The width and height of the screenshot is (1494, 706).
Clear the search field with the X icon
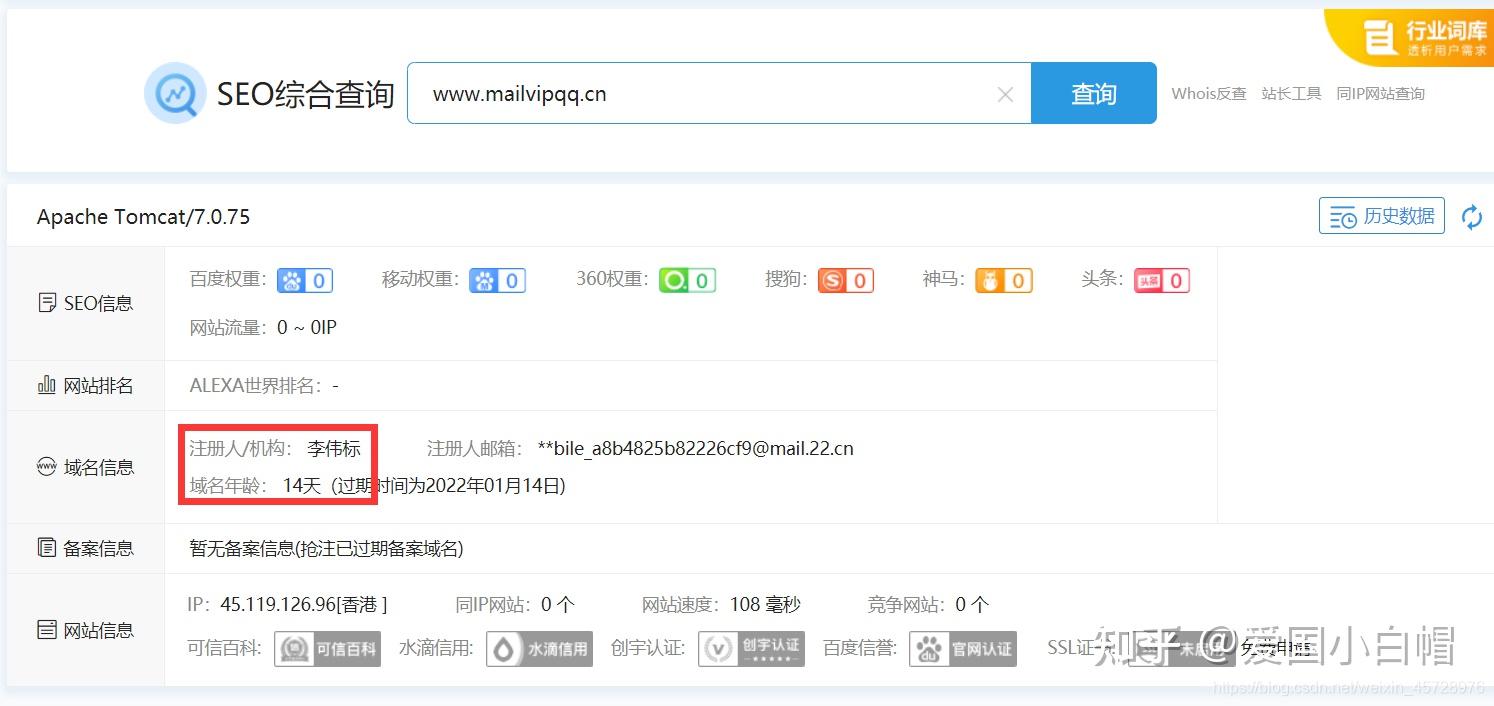1006,94
